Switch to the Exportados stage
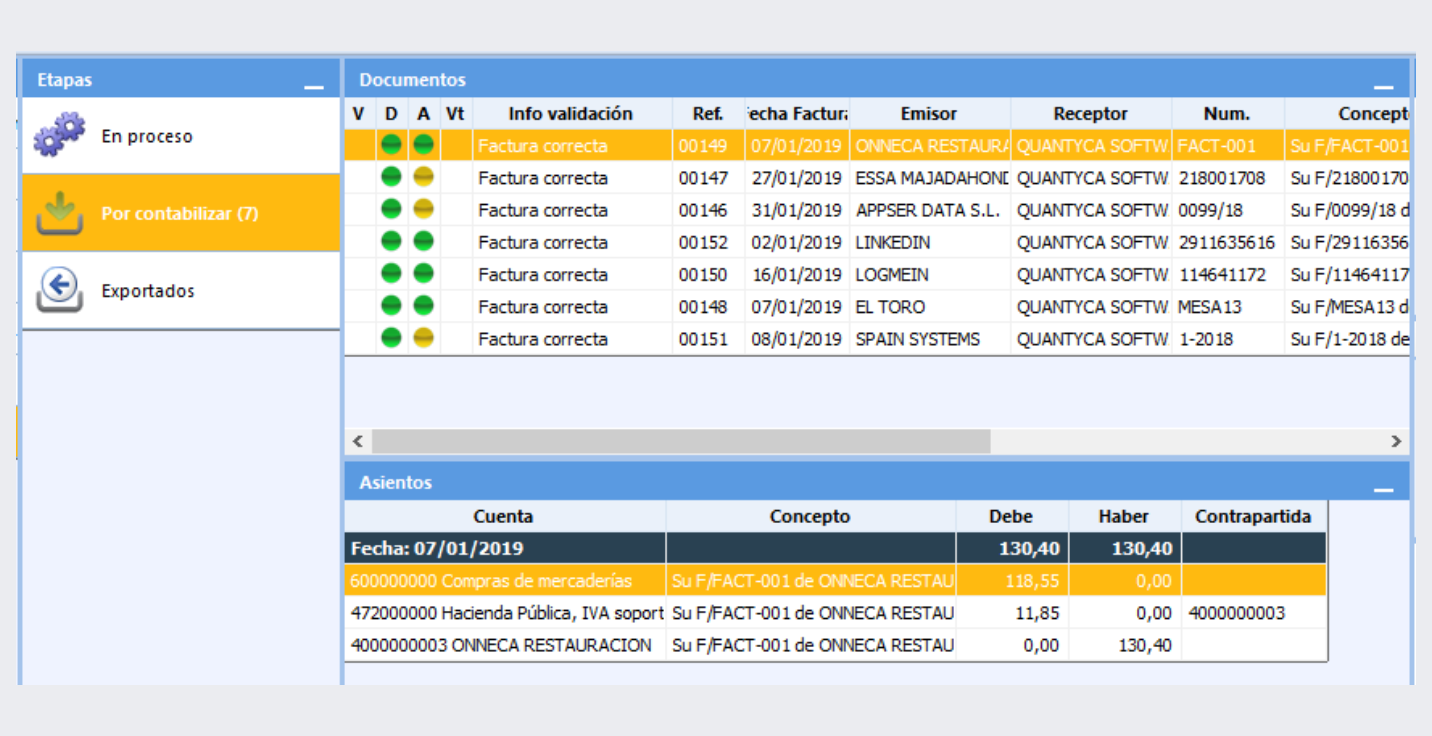Screen dimensions: 1432x736 [148, 291]
